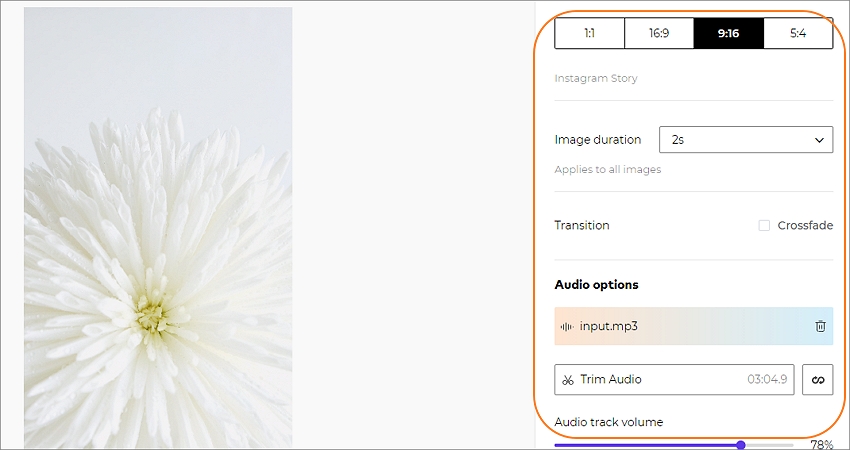Expand the 2s duration chevron arrow
The width and height of the screenshot is (850, 450).
click(819, 140)
